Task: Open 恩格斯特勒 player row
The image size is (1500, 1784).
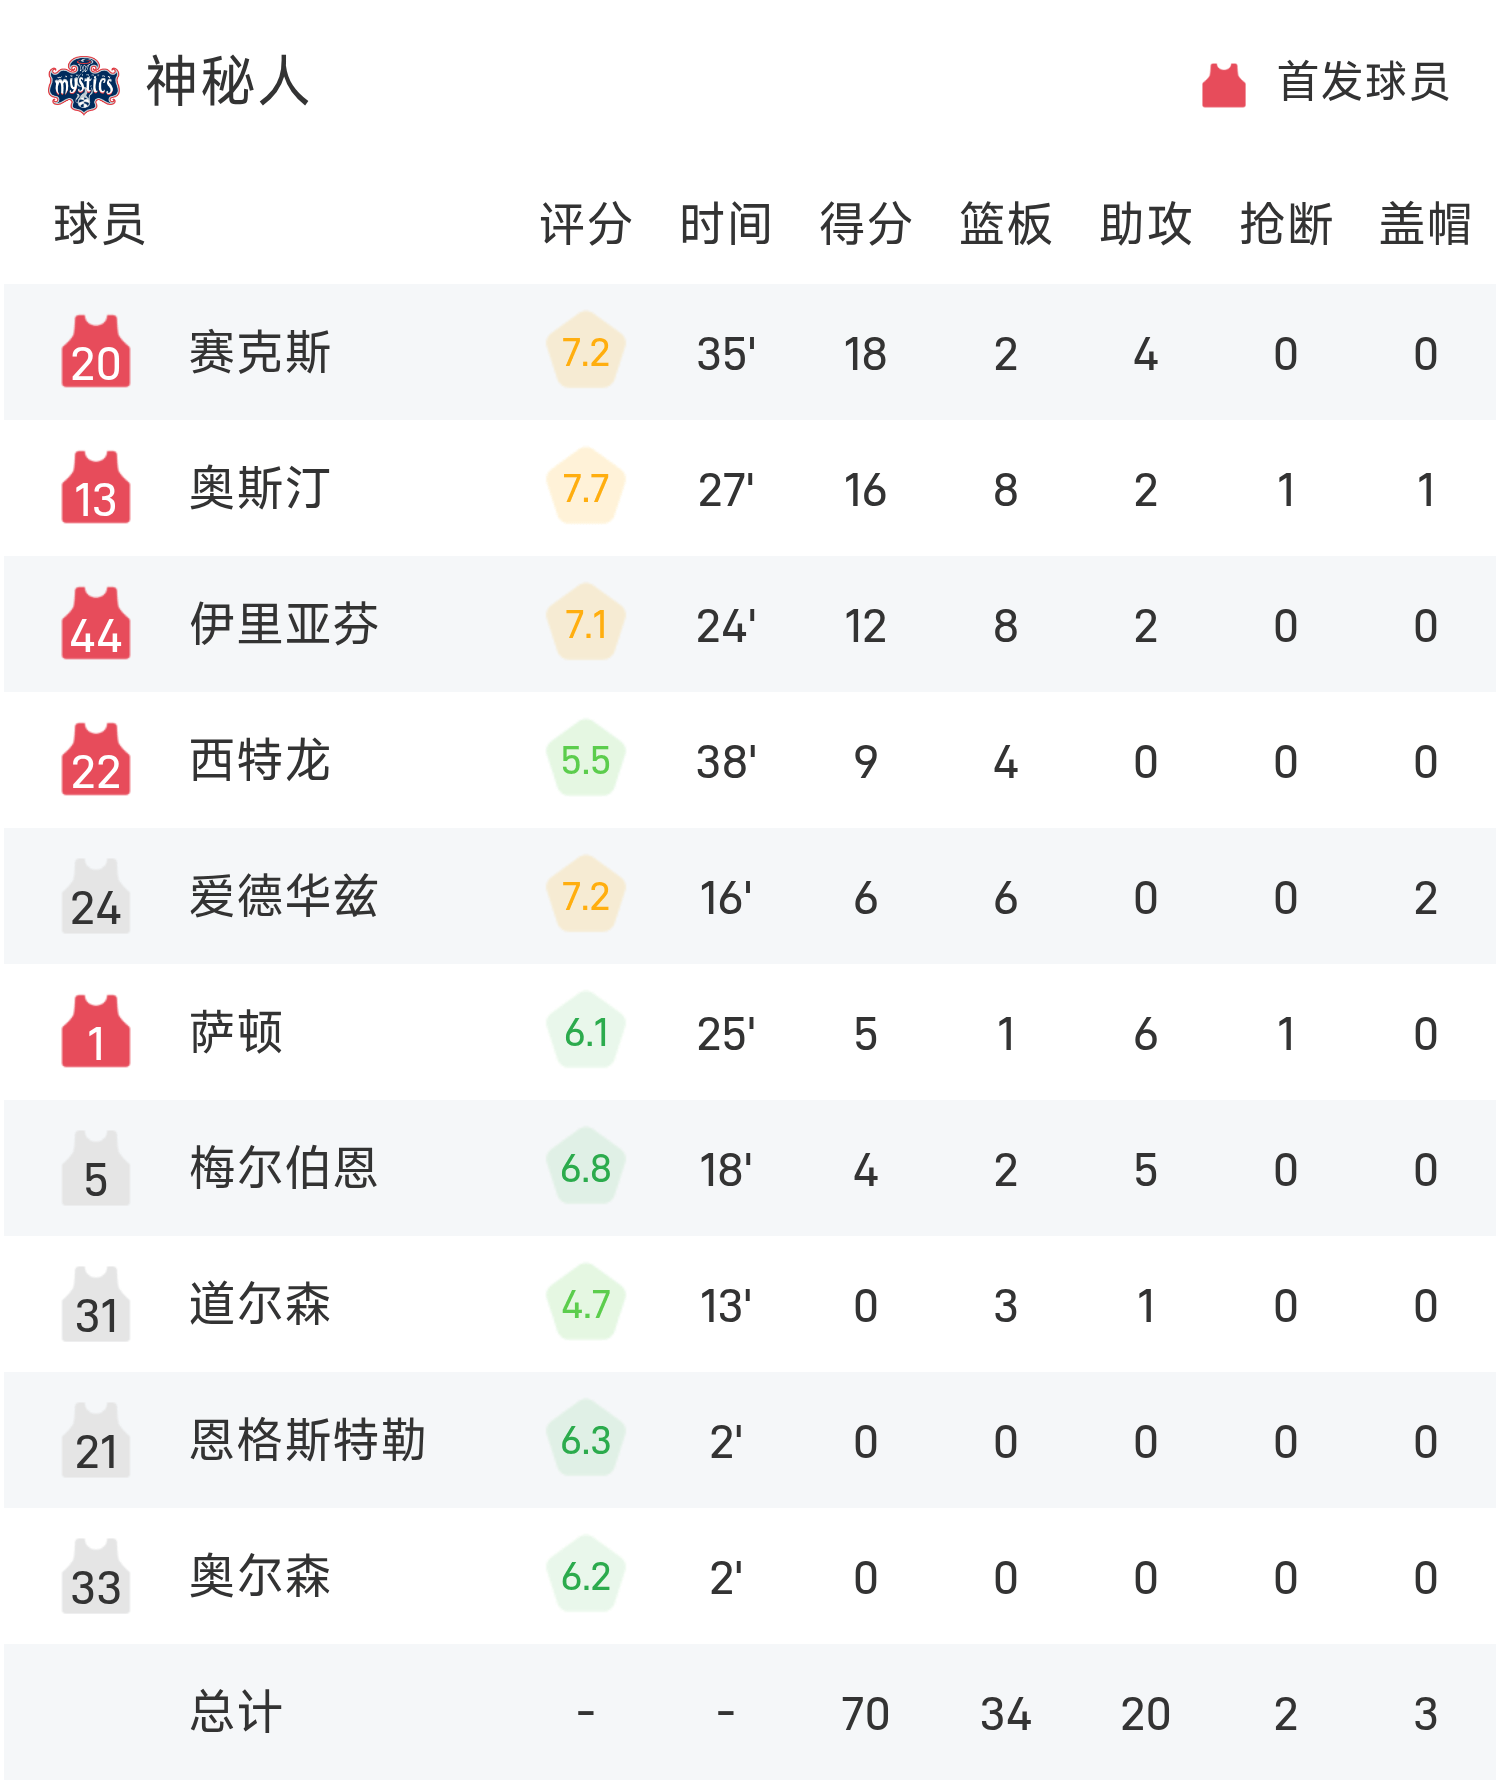Action: 750,1440
